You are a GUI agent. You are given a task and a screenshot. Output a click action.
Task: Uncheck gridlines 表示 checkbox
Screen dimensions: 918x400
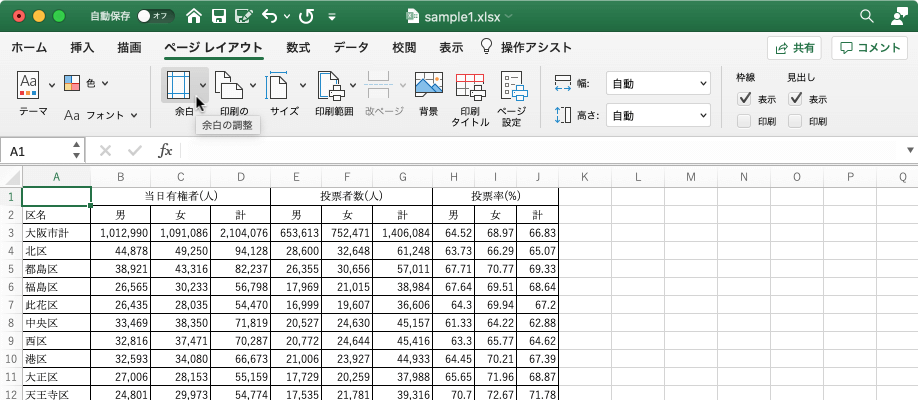[x=744, y=99]
